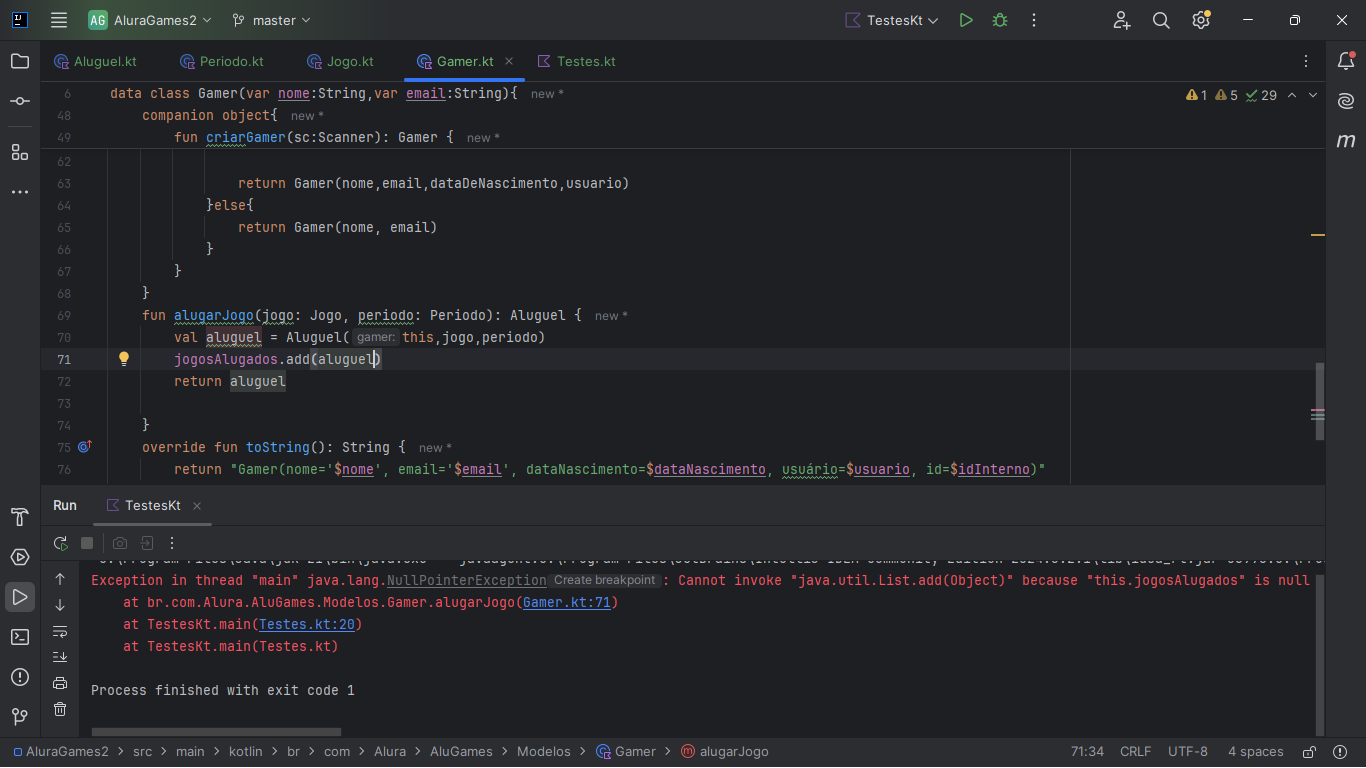Open the Git tool window icon
1366x768 pixels.
[x=20, y=717]
